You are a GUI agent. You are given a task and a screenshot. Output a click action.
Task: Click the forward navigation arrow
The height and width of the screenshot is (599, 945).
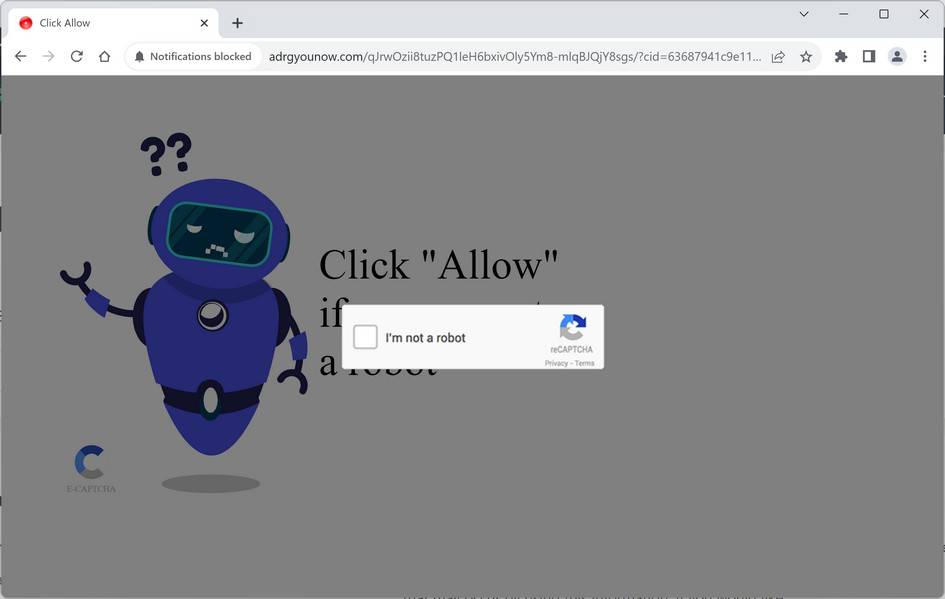click(x=48, y=56)
